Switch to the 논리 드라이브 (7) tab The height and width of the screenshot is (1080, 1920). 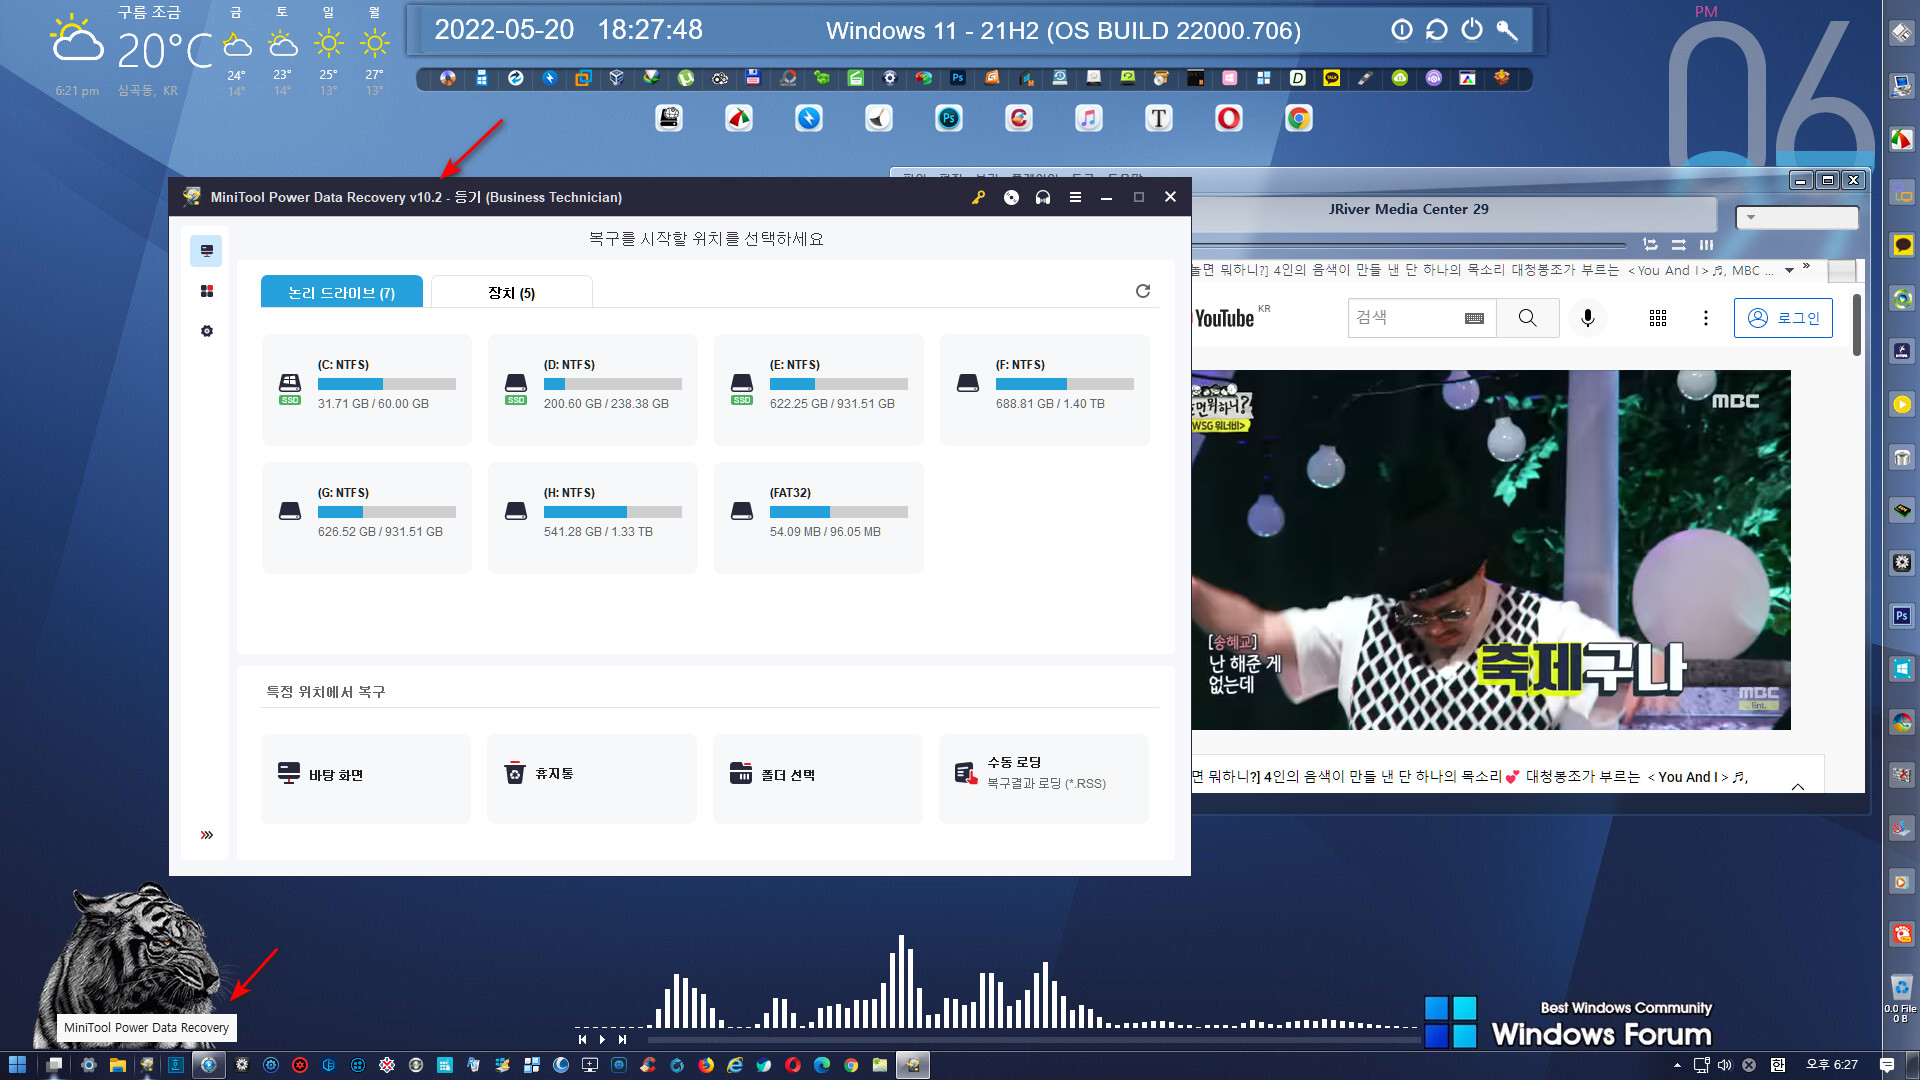[x=342, y=292]
